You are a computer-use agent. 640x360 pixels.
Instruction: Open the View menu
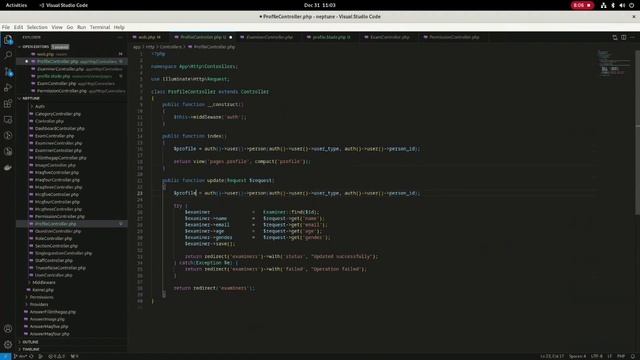[x=57, y=27]
